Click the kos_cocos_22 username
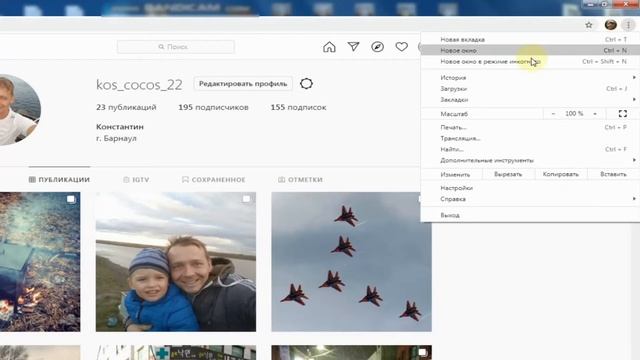The height and width of the screenshot is (360, 640). point(139,84)
